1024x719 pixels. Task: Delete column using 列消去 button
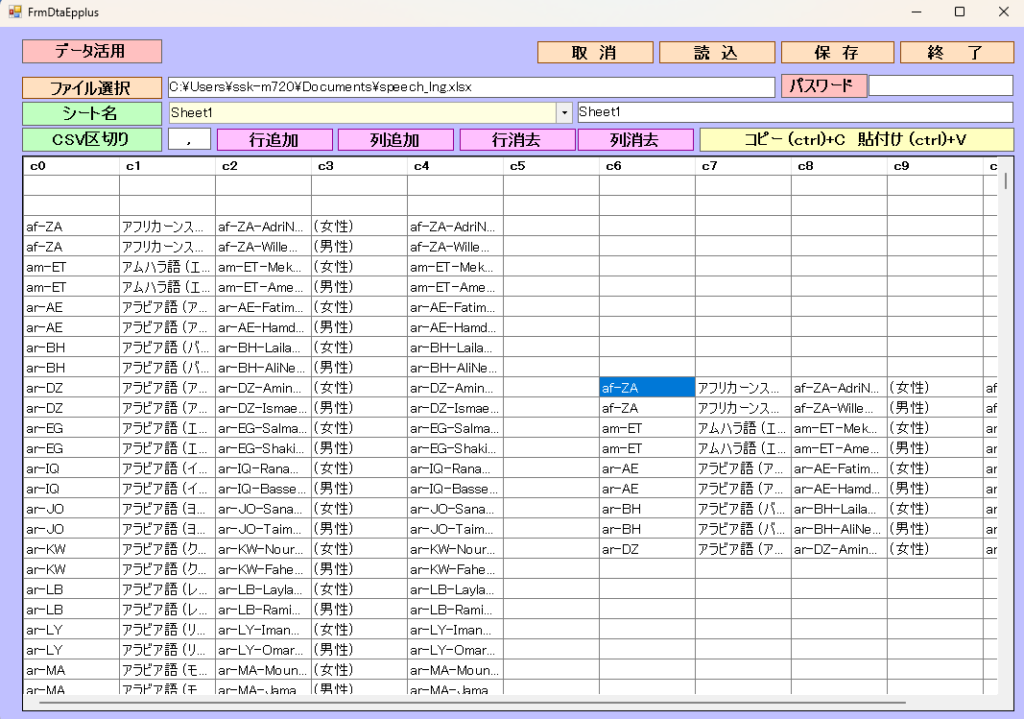[635, 140]
